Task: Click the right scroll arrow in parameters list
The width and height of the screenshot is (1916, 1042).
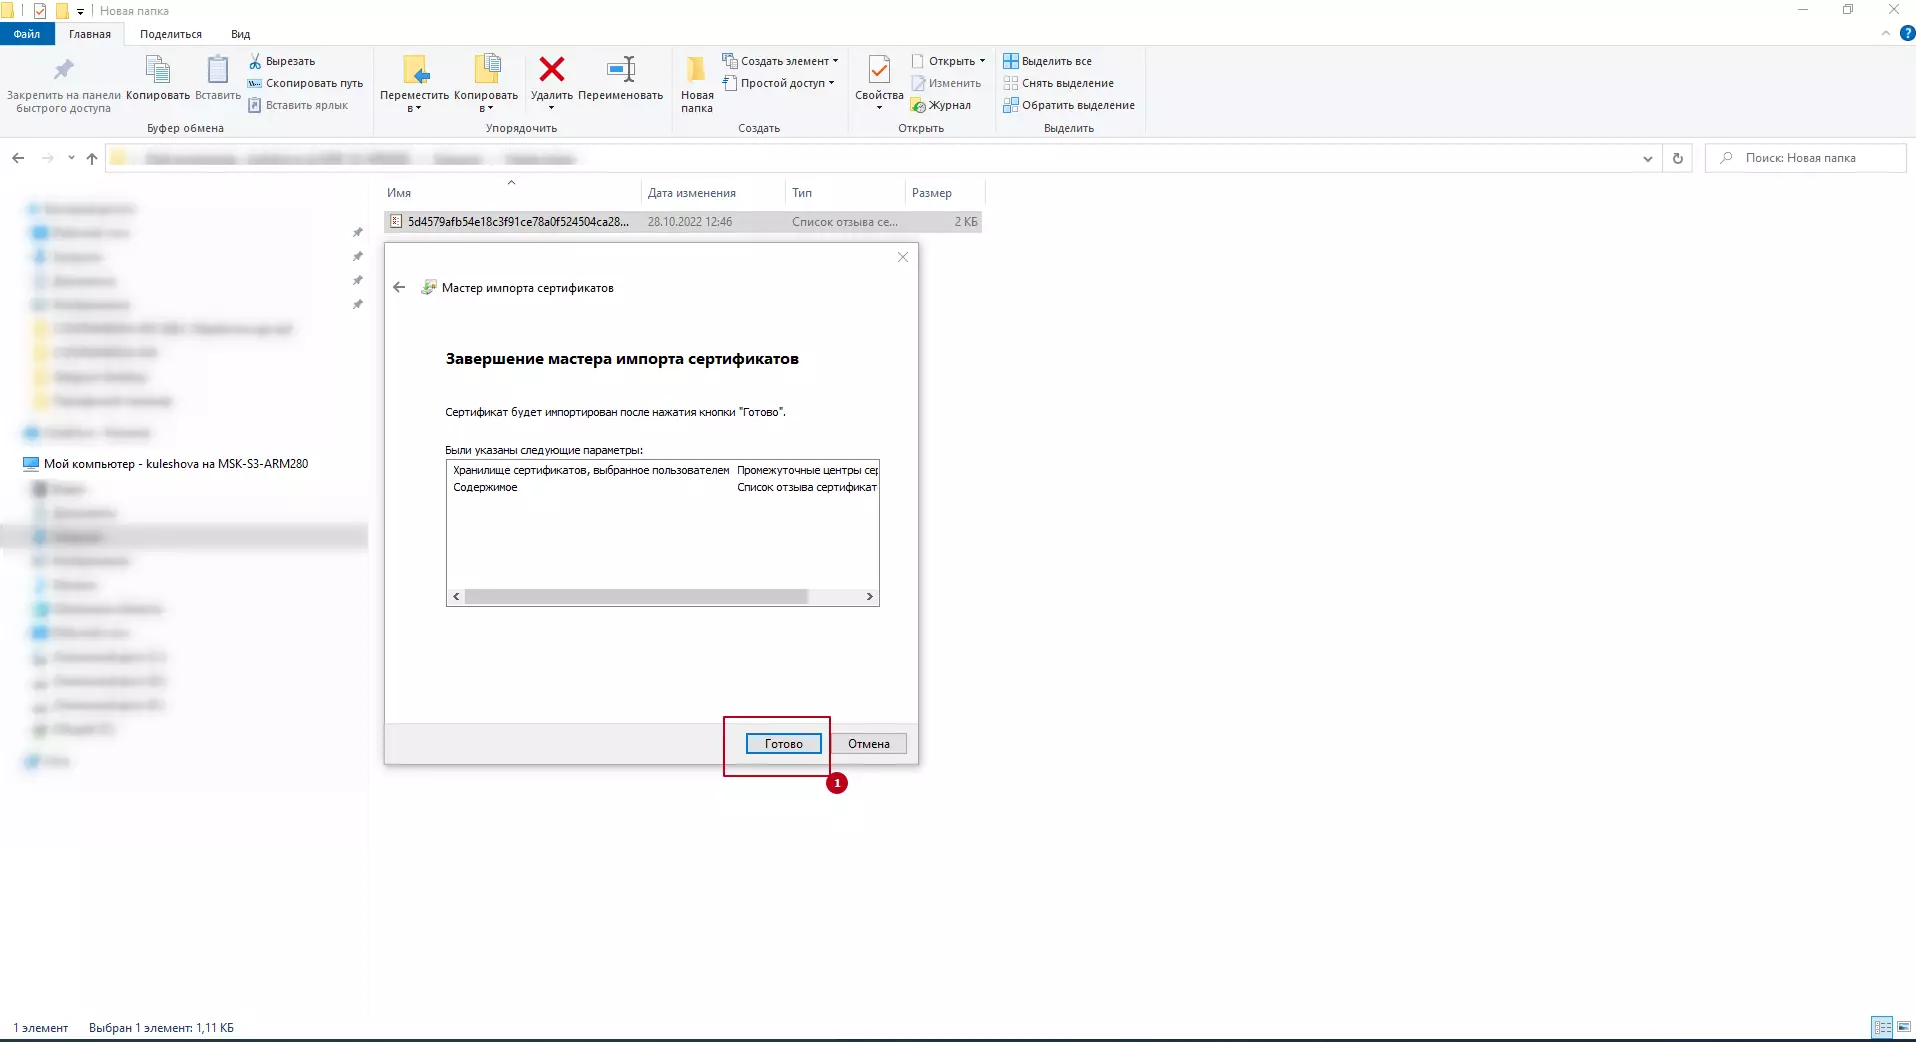Action: tap(870, 597)
